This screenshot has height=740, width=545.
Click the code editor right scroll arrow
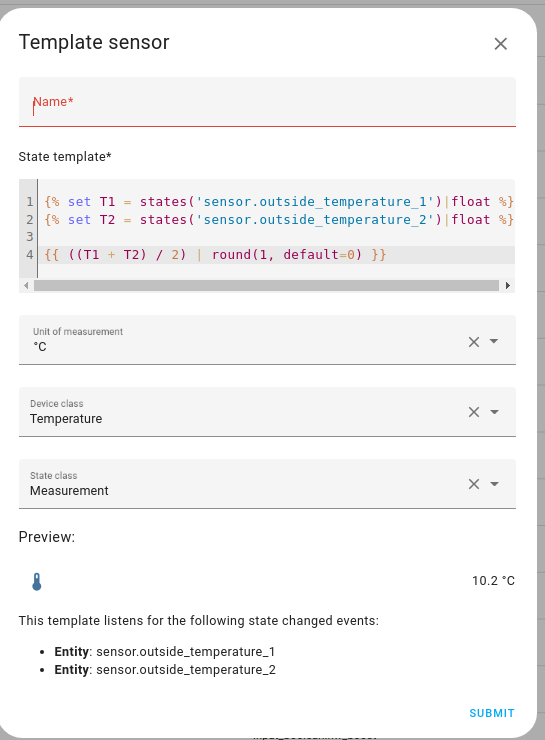tap(508, 285)
